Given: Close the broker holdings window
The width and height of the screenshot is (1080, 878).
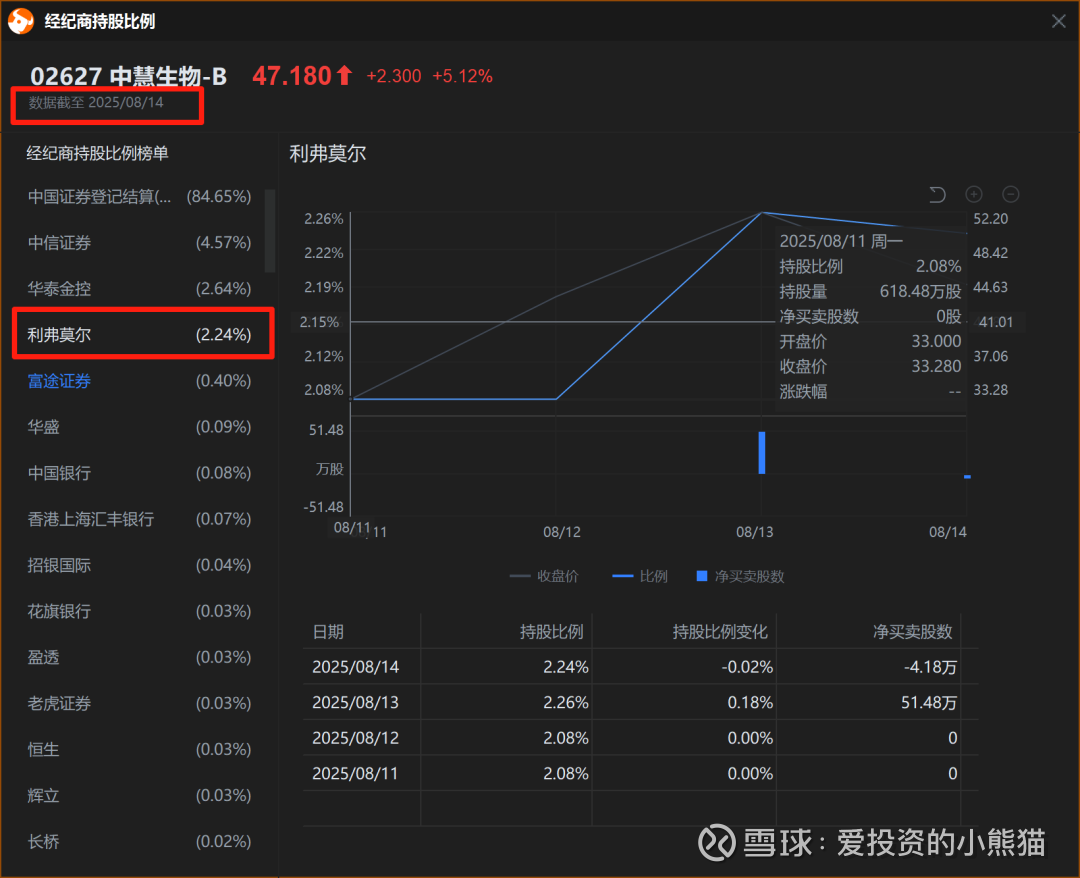Looking at the screenshot, I should [1059, 21].
